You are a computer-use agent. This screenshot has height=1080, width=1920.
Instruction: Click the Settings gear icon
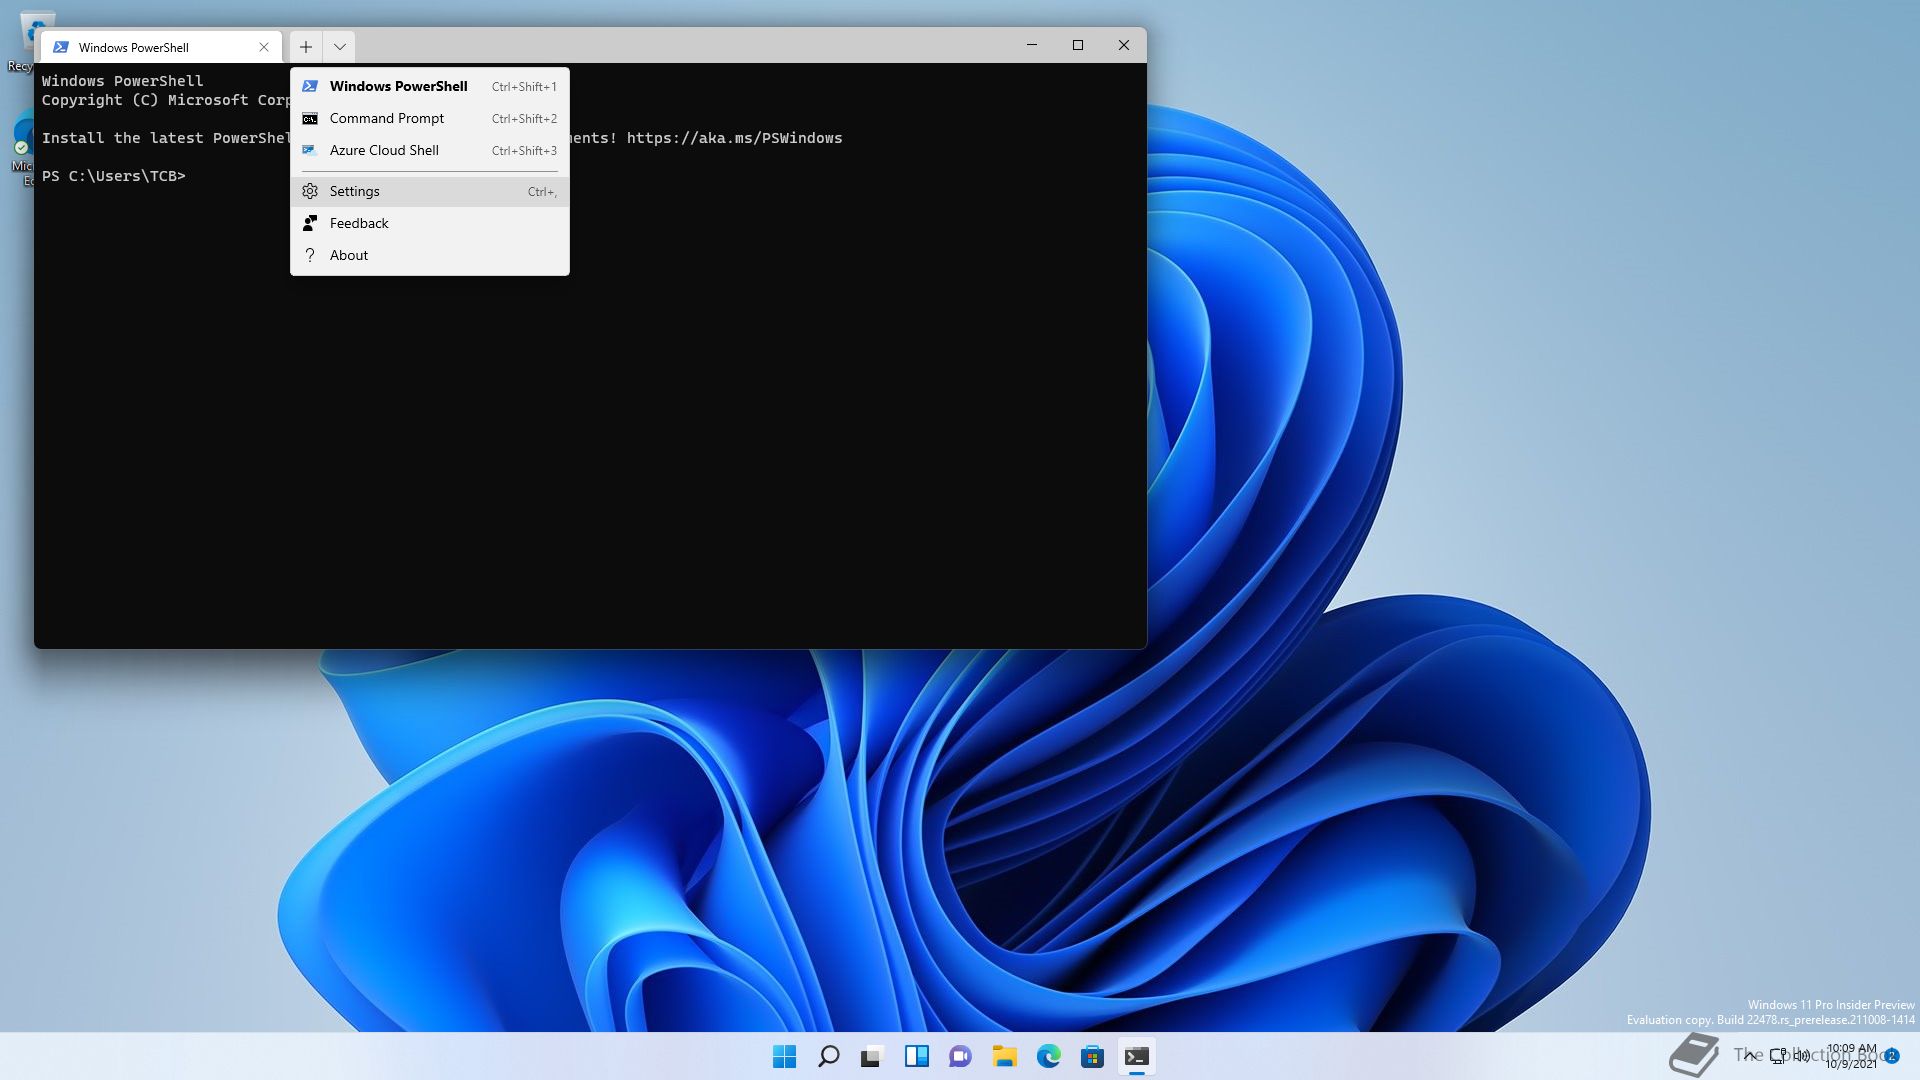[310, 191]
